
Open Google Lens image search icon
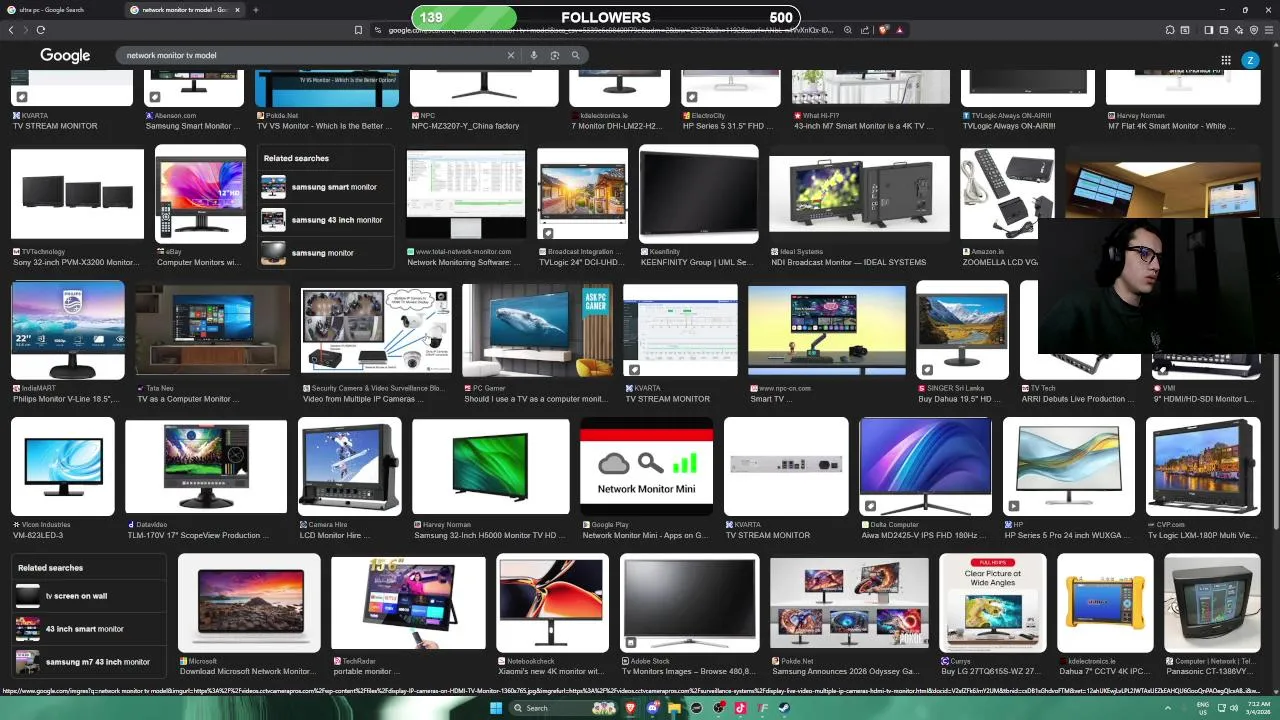(x=555, y=55)
